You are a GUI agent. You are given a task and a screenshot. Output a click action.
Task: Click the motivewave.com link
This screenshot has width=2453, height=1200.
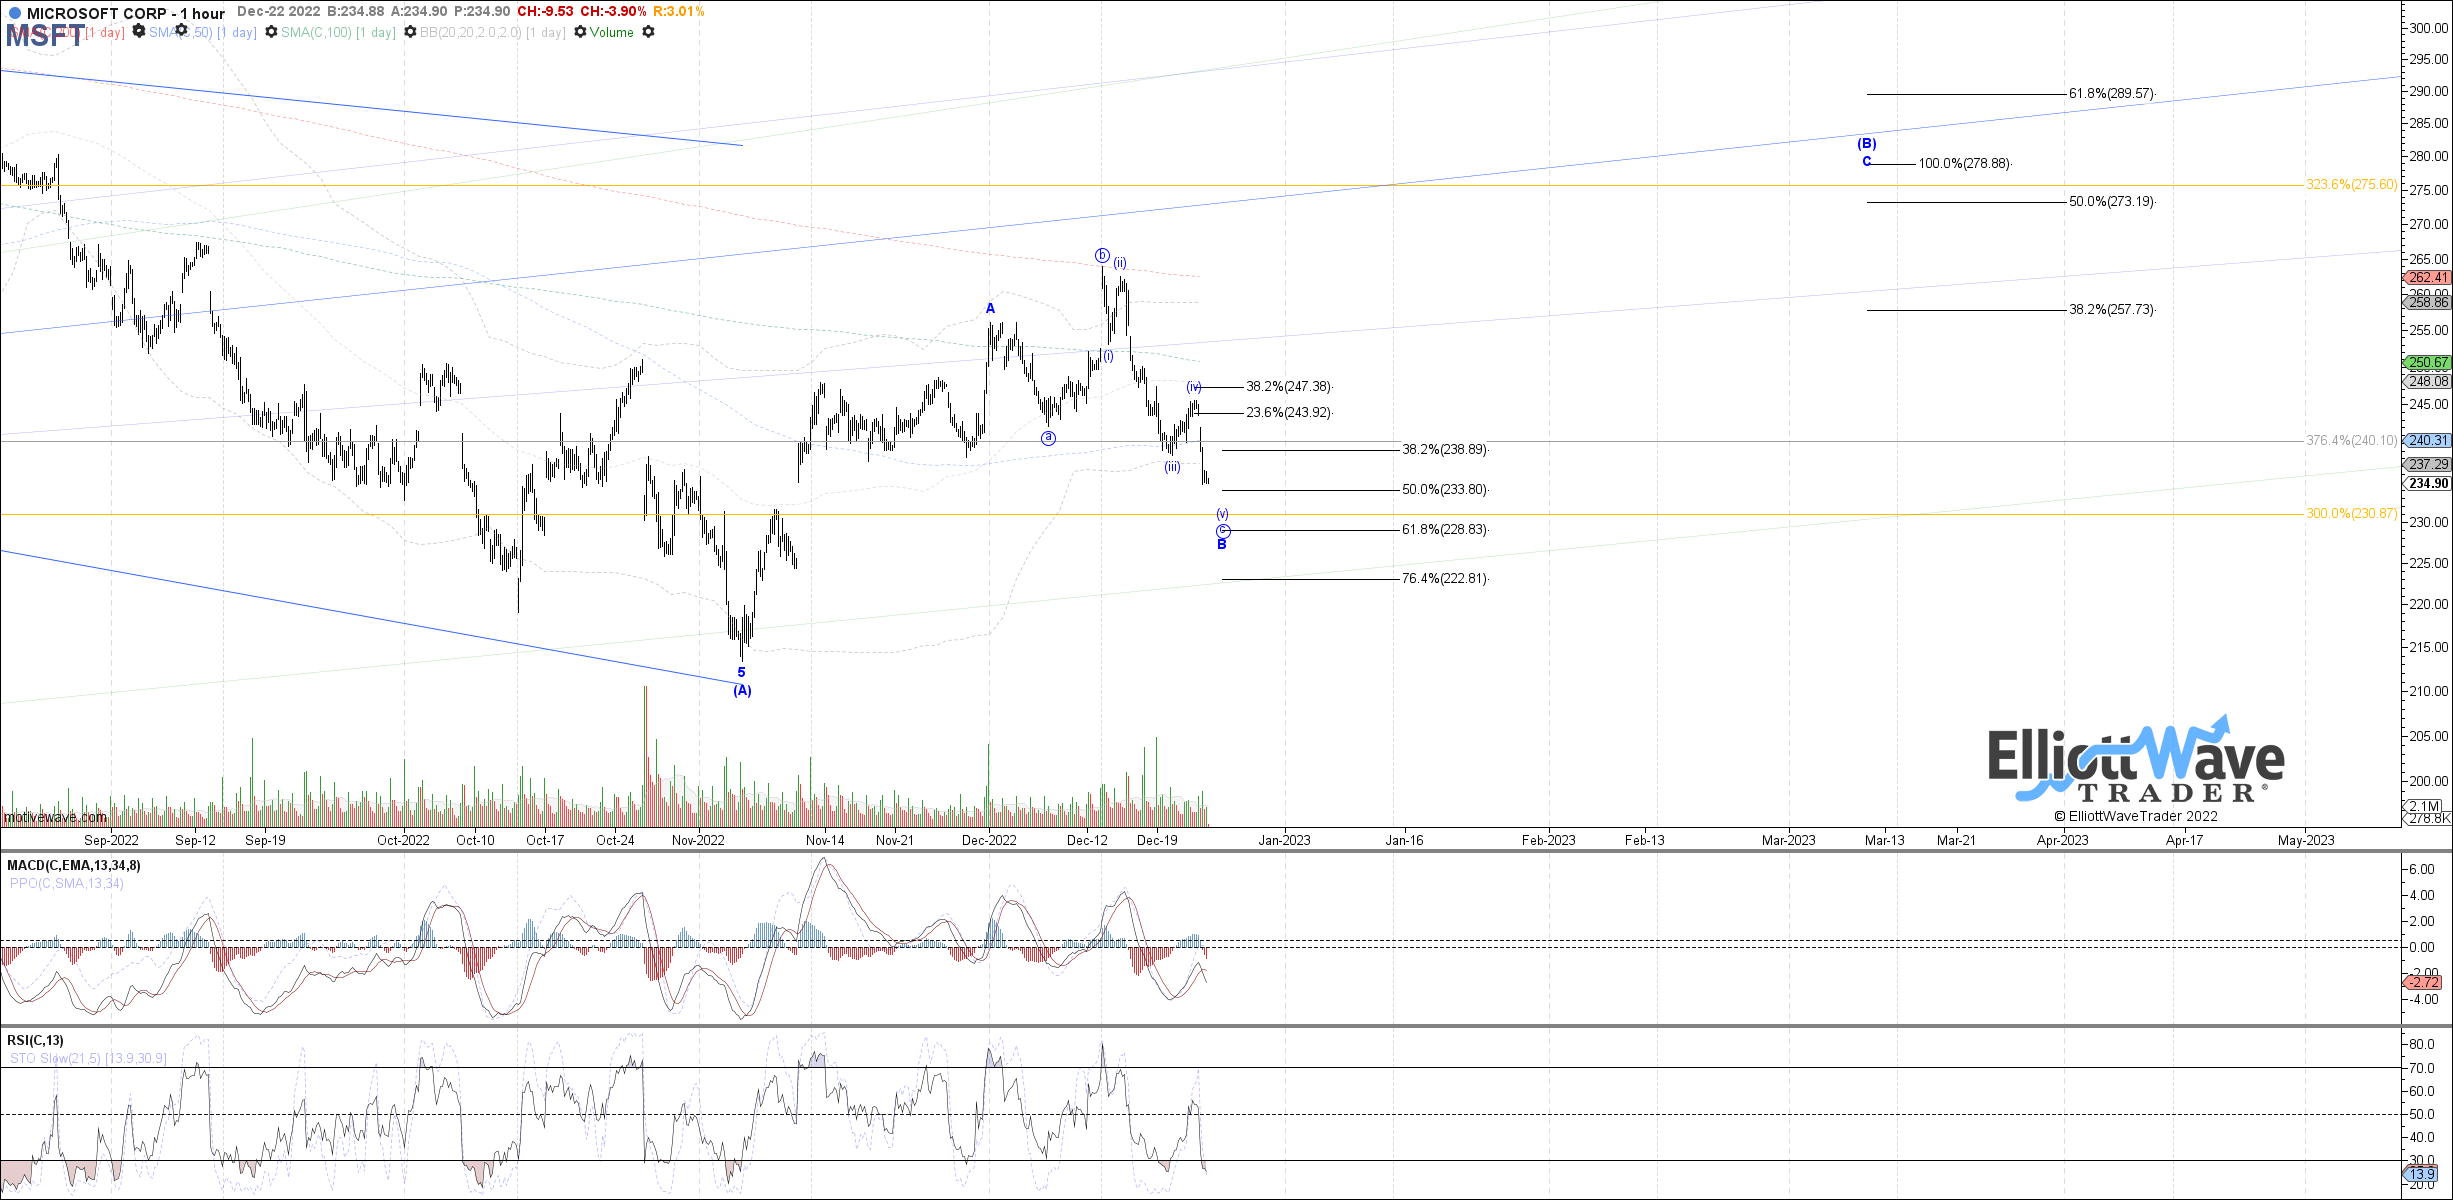tap(55, 817)
